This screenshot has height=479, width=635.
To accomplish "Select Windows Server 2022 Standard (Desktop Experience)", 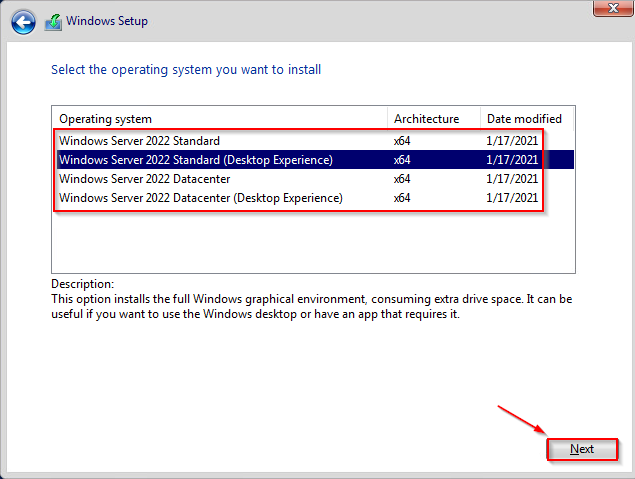I will (315, 160).
